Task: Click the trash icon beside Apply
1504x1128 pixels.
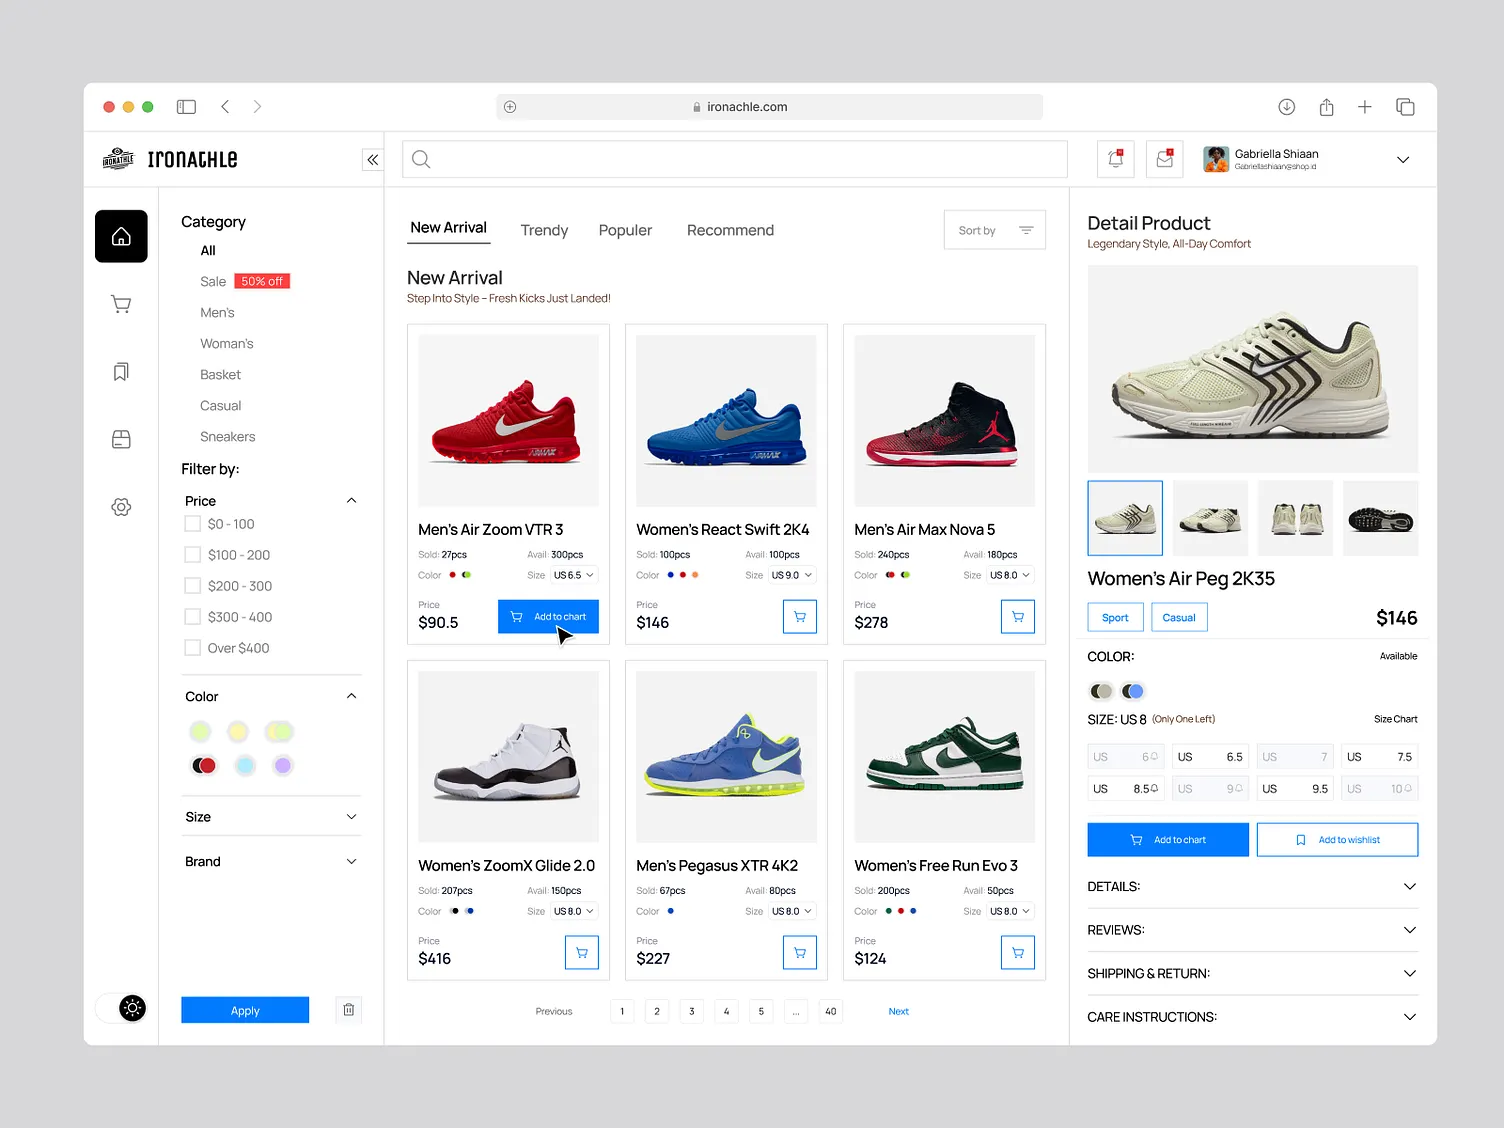Action: click(349, 1010)
